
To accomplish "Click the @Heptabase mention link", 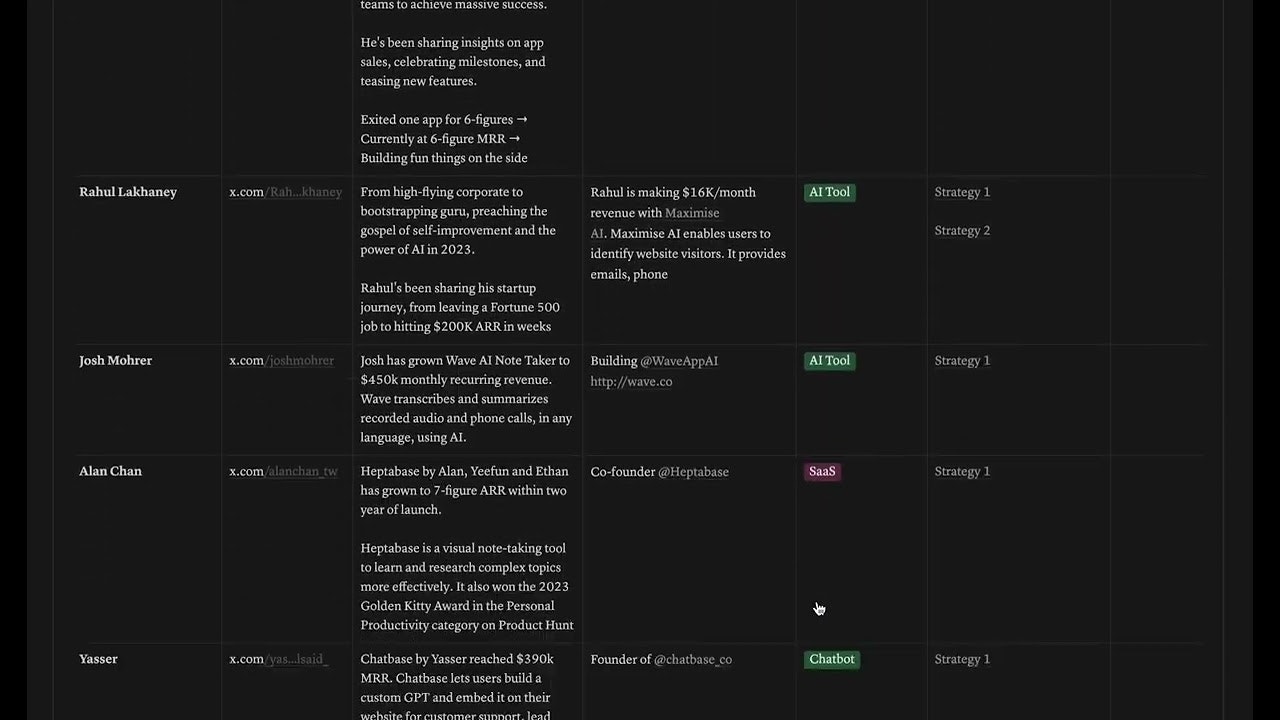I will (693, 471).
